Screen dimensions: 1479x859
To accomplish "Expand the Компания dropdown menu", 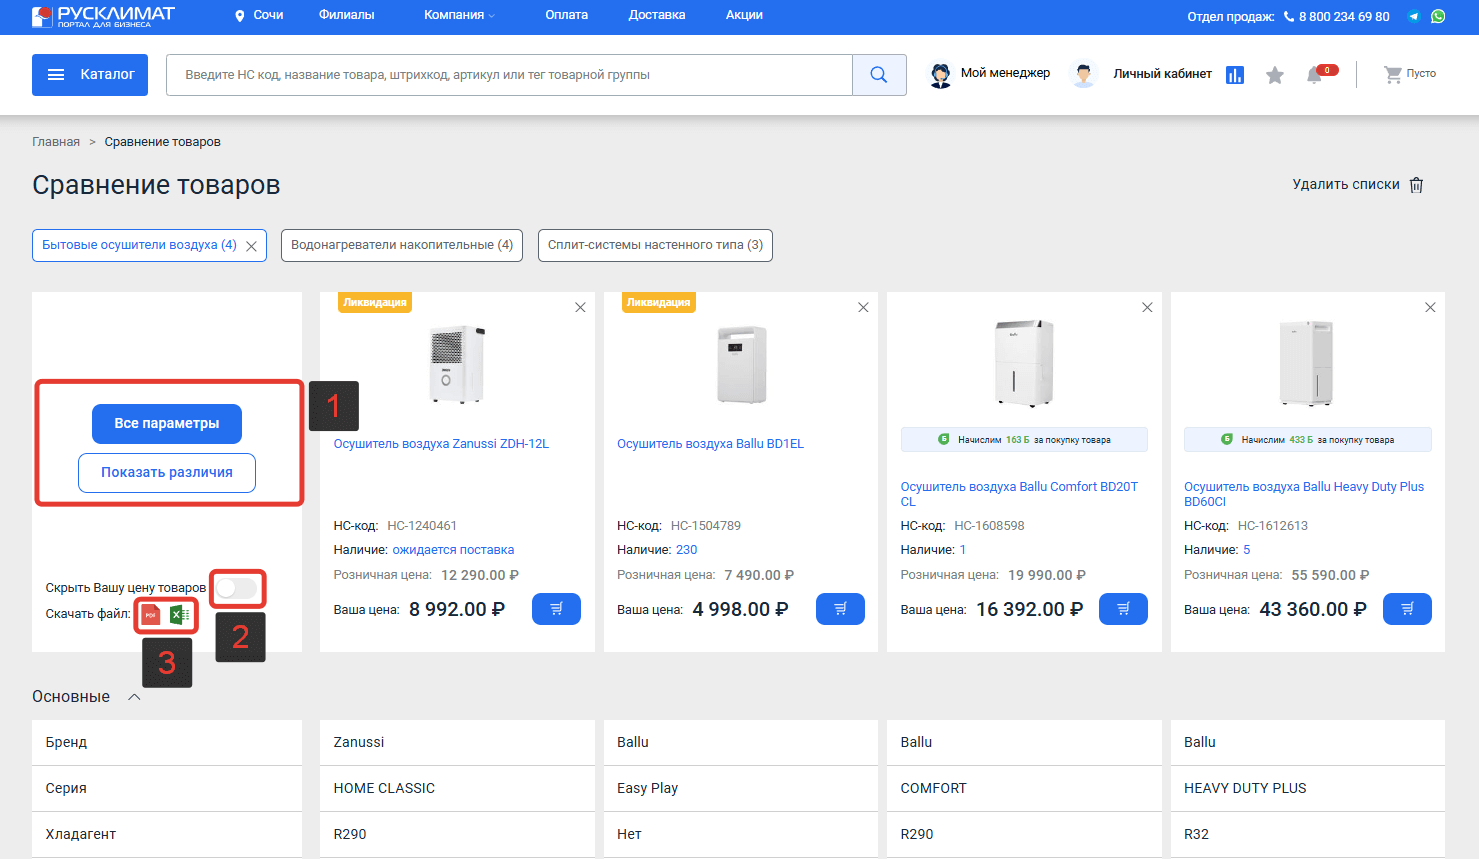I will (459, 15).
